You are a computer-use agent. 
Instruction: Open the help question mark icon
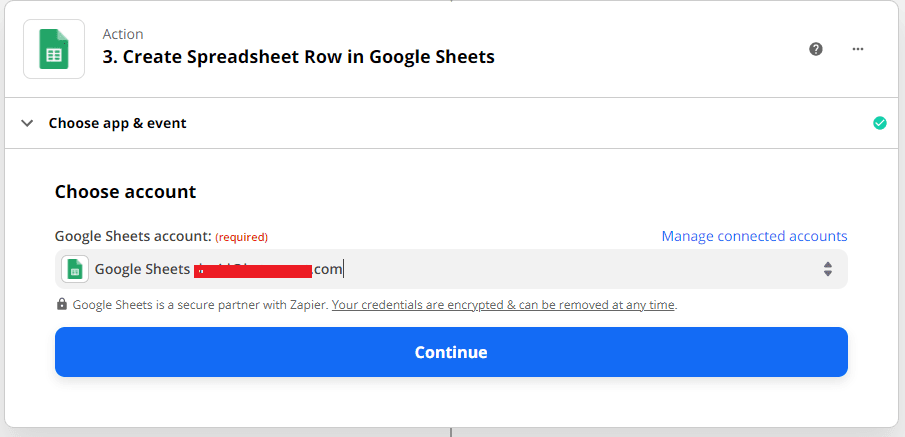pyautogui.click(x=816, y=48)
